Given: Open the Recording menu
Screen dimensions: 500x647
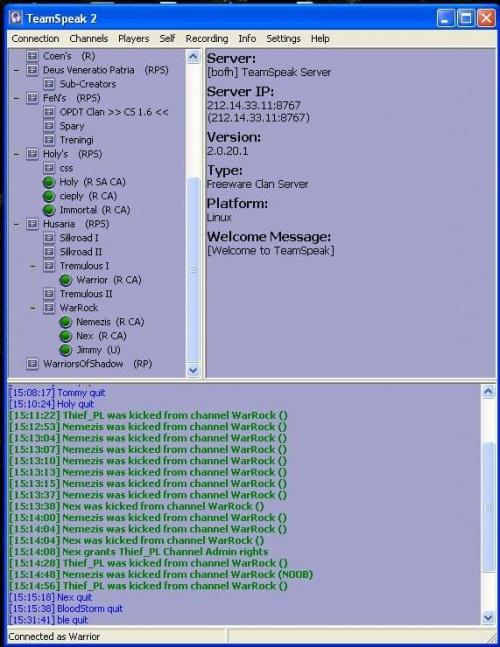Looking at the screenshot, I should coord(207,38).
